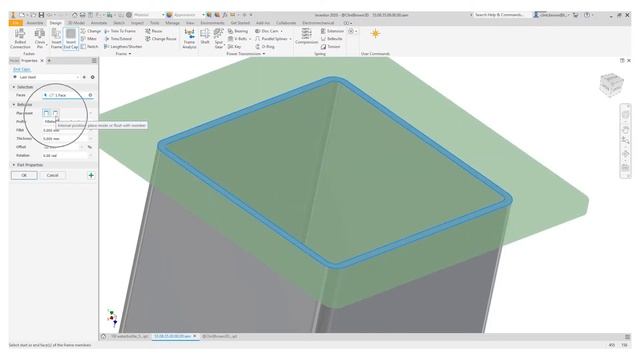
Task: Click Cancel in the End Cap panel
Action: (52, 176)
